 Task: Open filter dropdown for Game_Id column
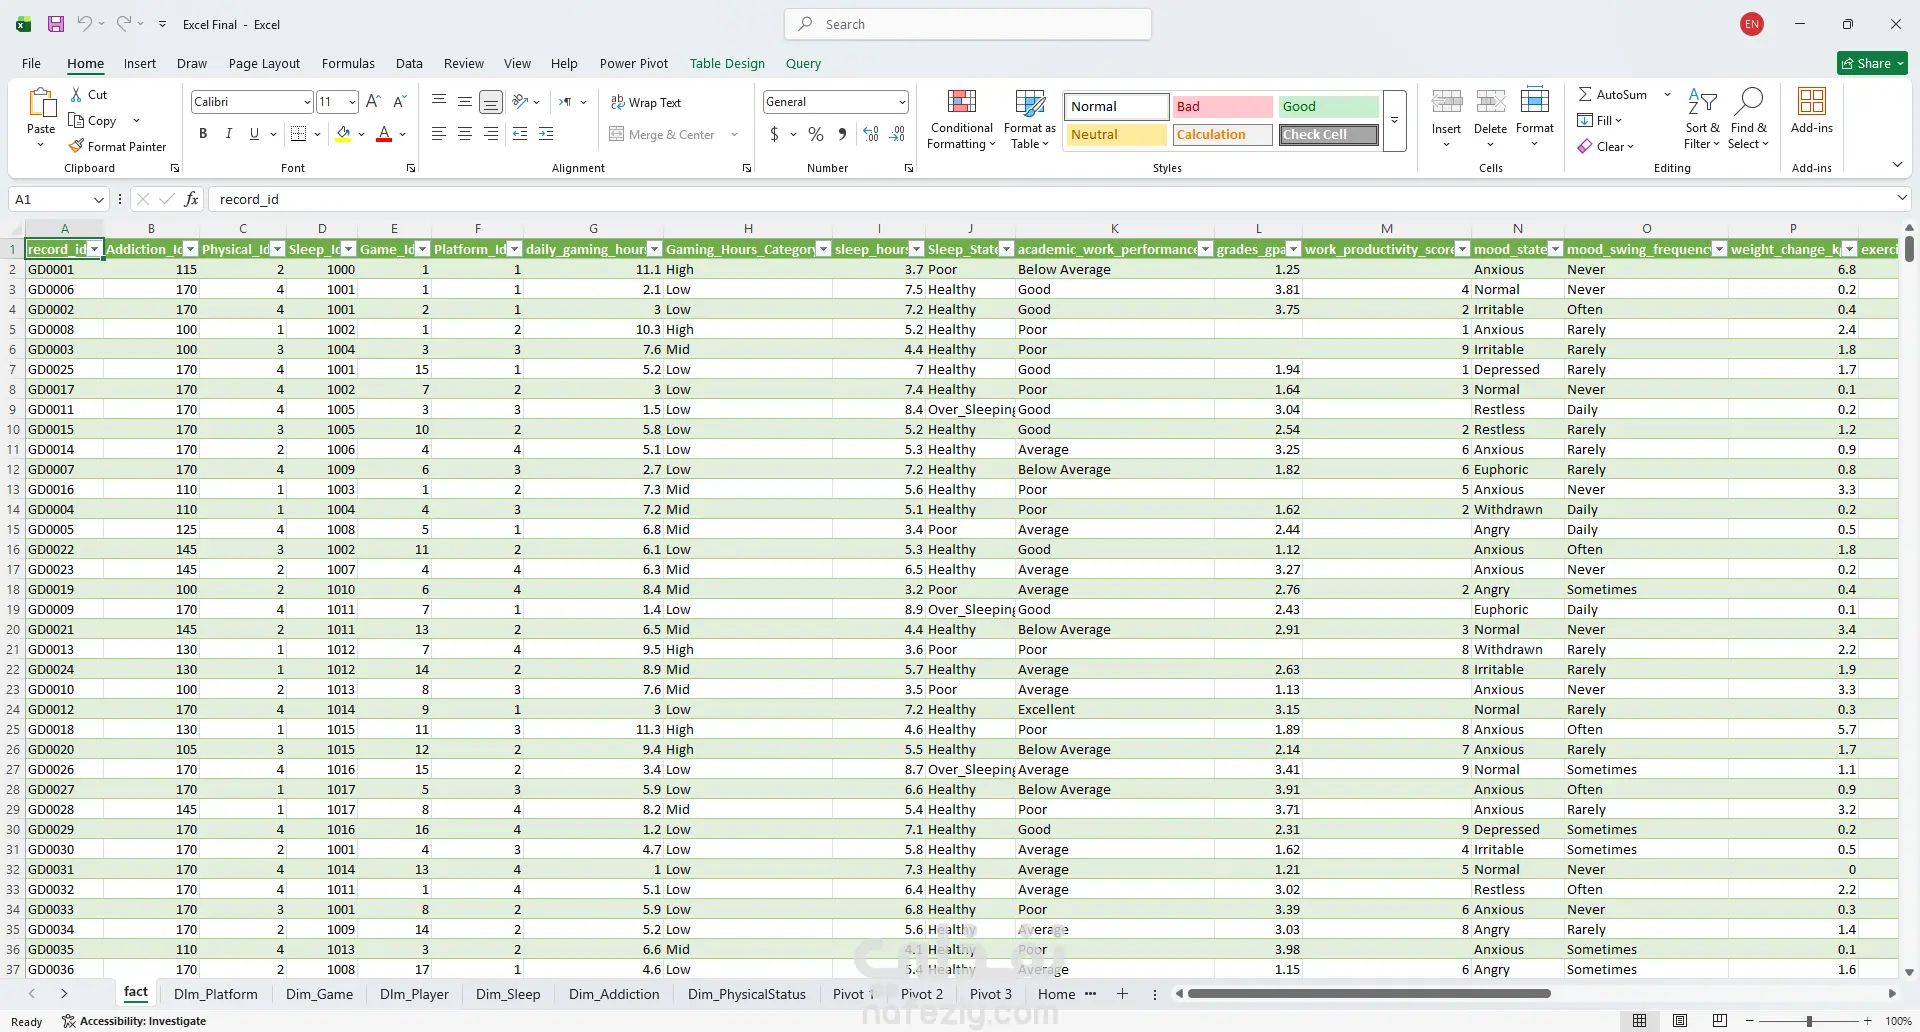point(422,249)
